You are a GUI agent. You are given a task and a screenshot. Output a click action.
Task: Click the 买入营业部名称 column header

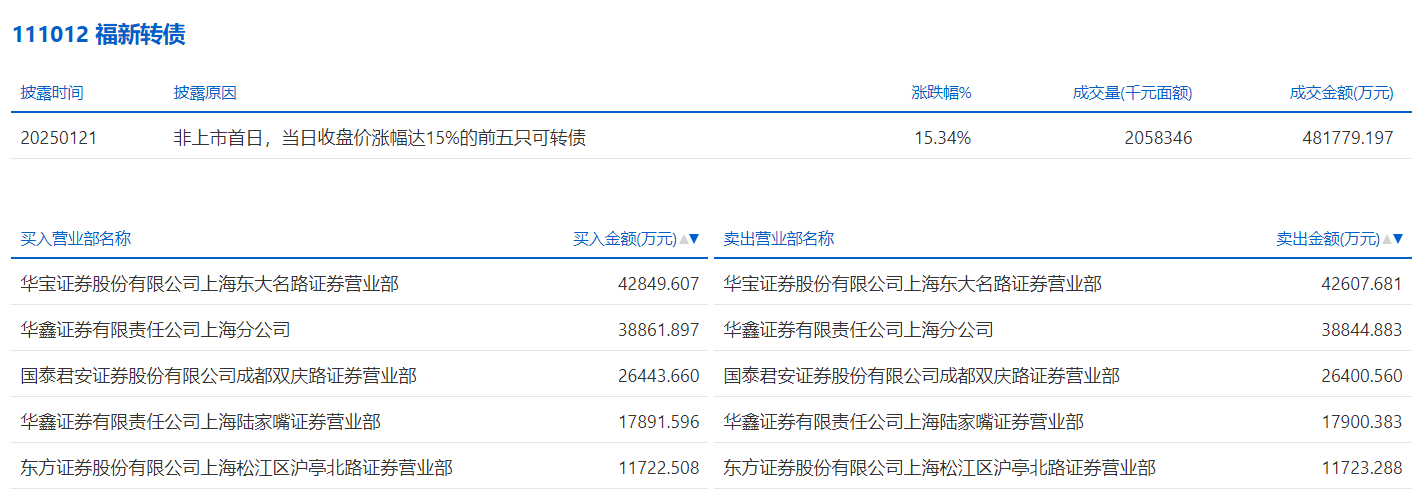click(x=76, y=239)
